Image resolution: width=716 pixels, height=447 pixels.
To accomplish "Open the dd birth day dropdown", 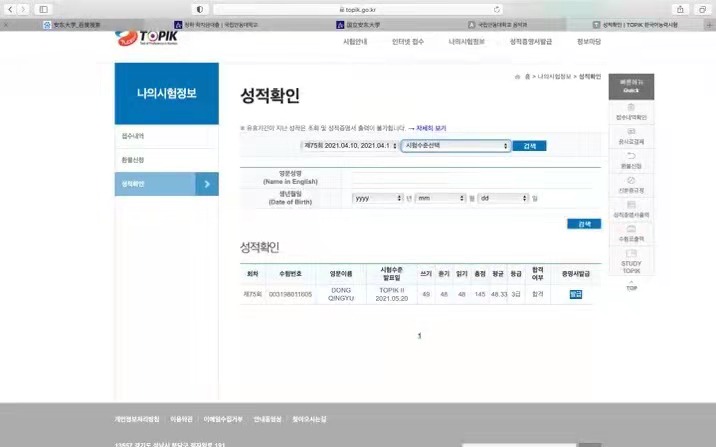I will point(503,198).
